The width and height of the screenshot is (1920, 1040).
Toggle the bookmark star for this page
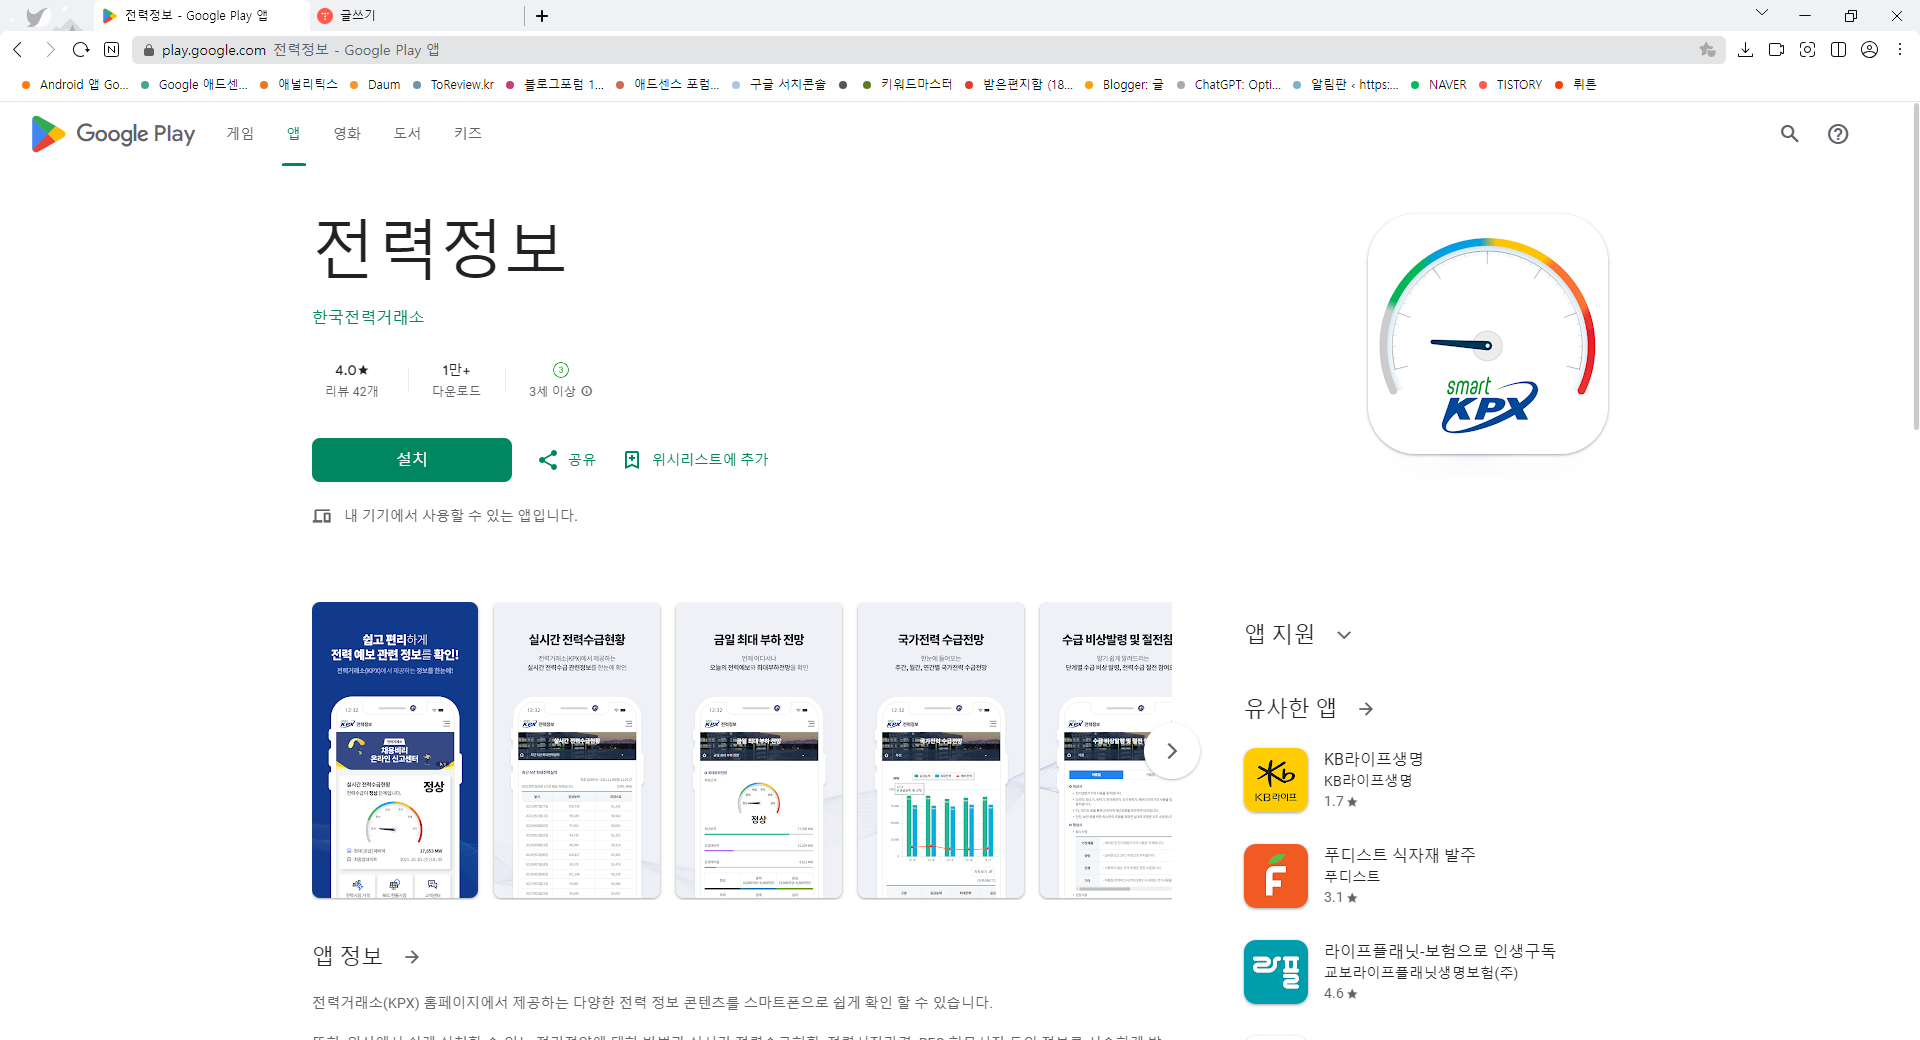pos(1708,49)
